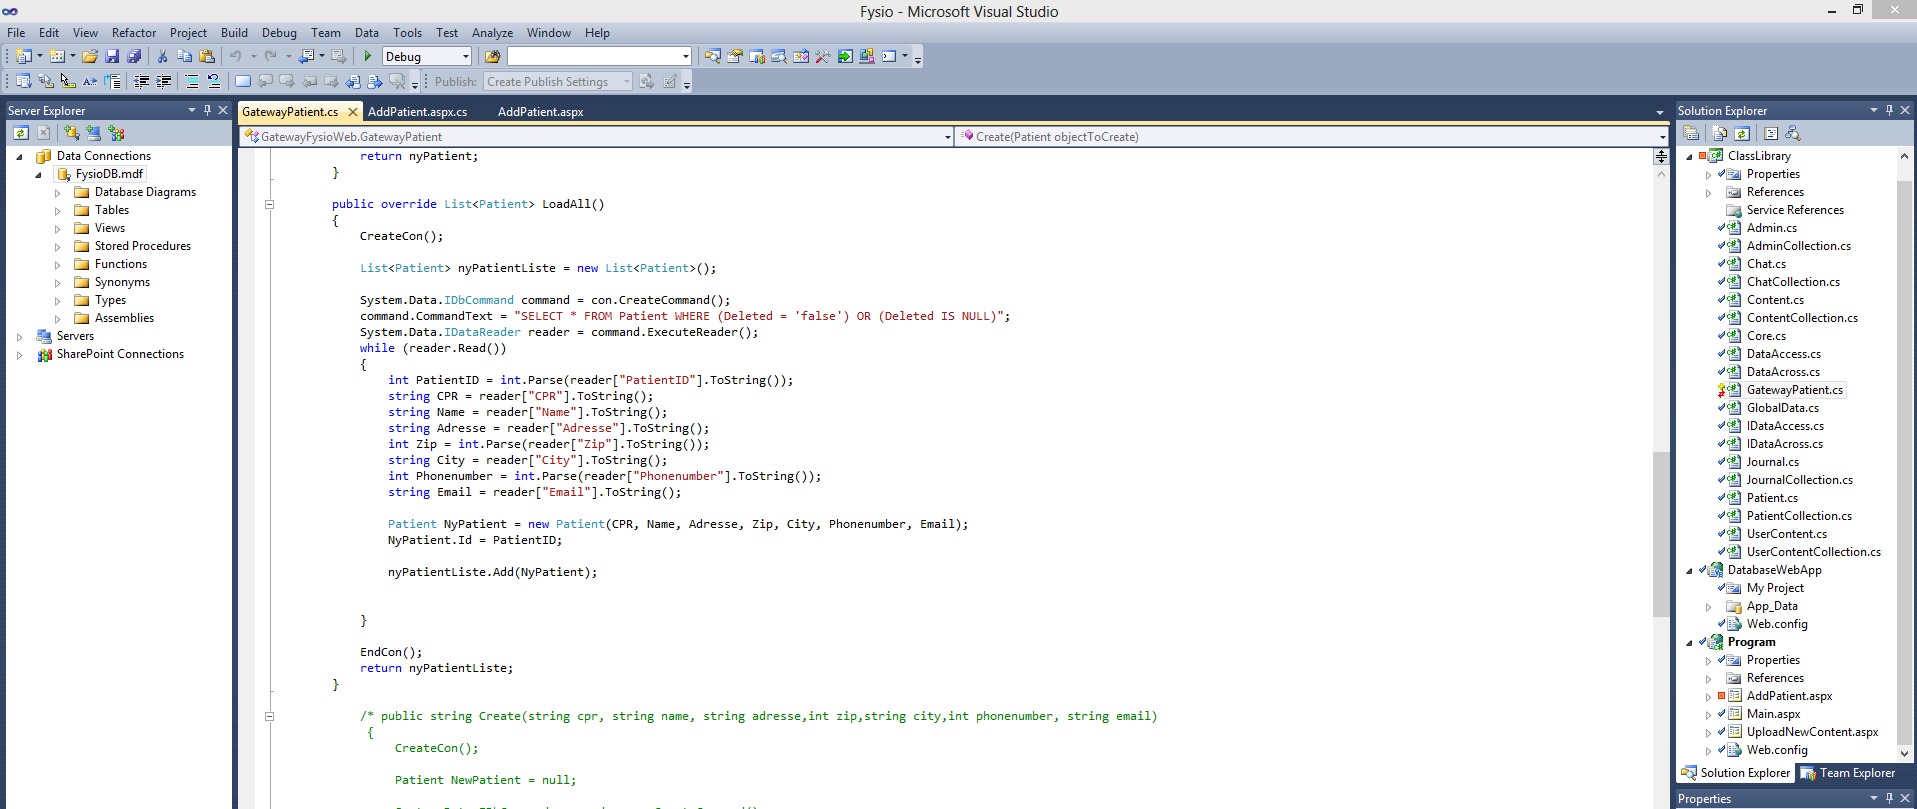Click the code editor vertical scrollbar thumb
Viewport: 1917px width, 809px height.
1661,534
